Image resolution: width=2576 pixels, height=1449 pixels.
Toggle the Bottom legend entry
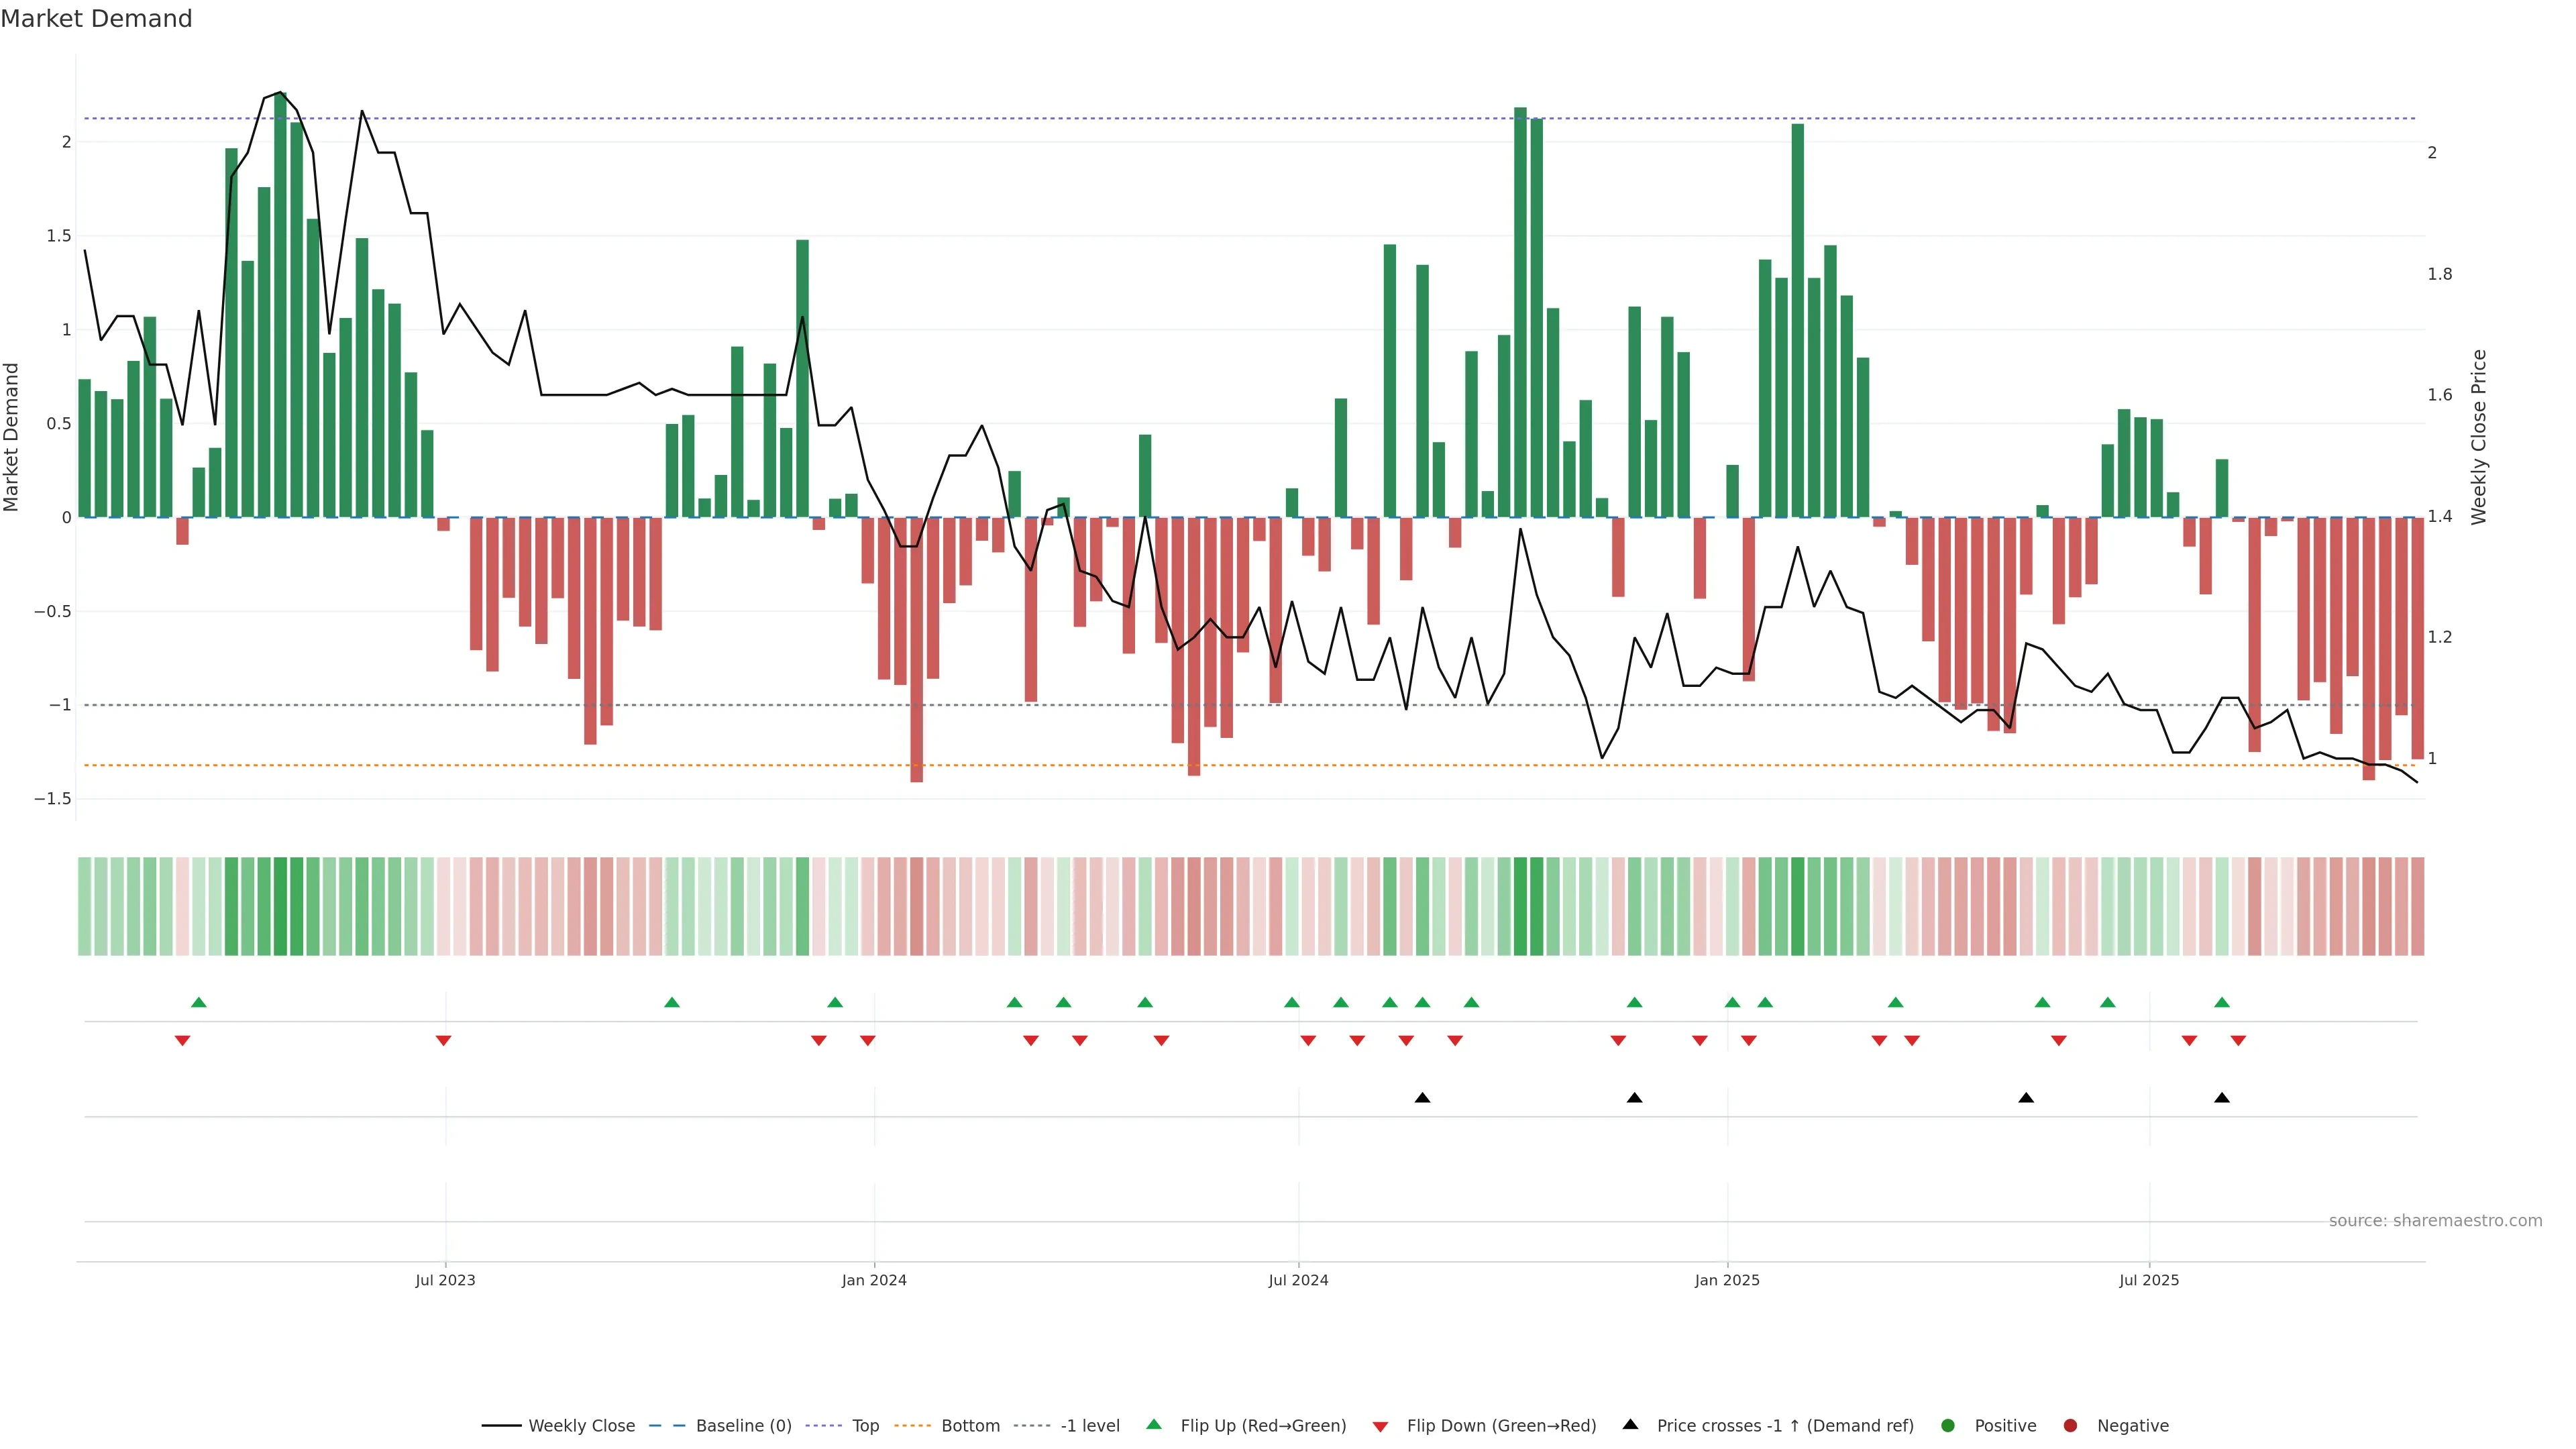point(970,1426)
